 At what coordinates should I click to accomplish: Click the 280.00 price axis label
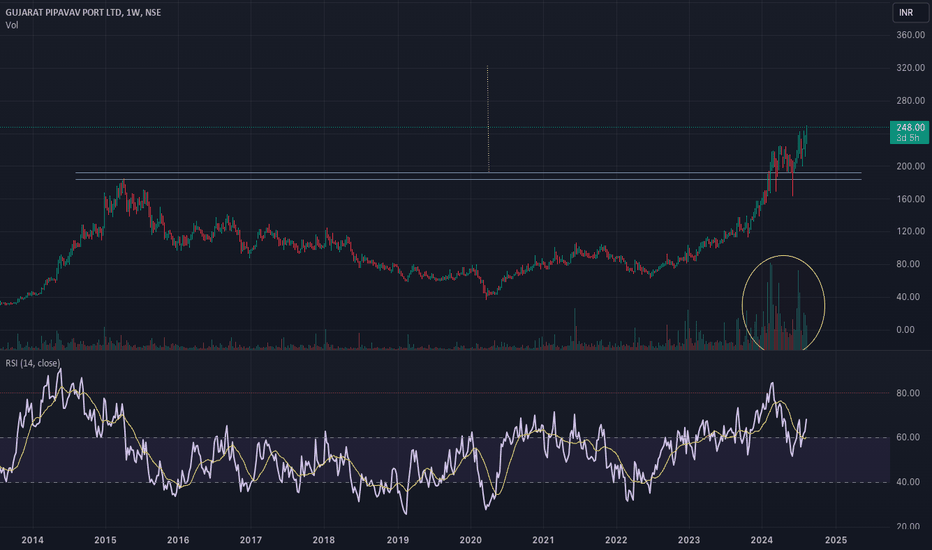click(x=910, y=100)
